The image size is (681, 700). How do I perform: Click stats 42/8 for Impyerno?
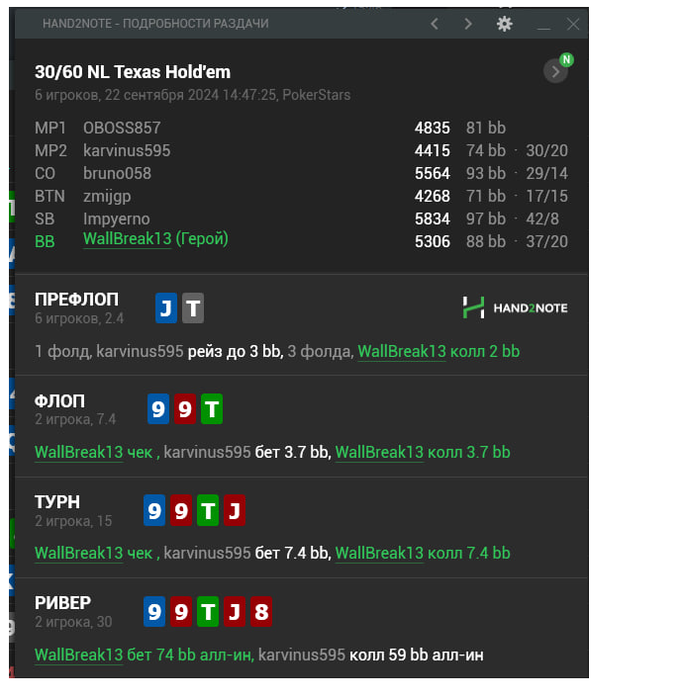[x=542, y=219]
